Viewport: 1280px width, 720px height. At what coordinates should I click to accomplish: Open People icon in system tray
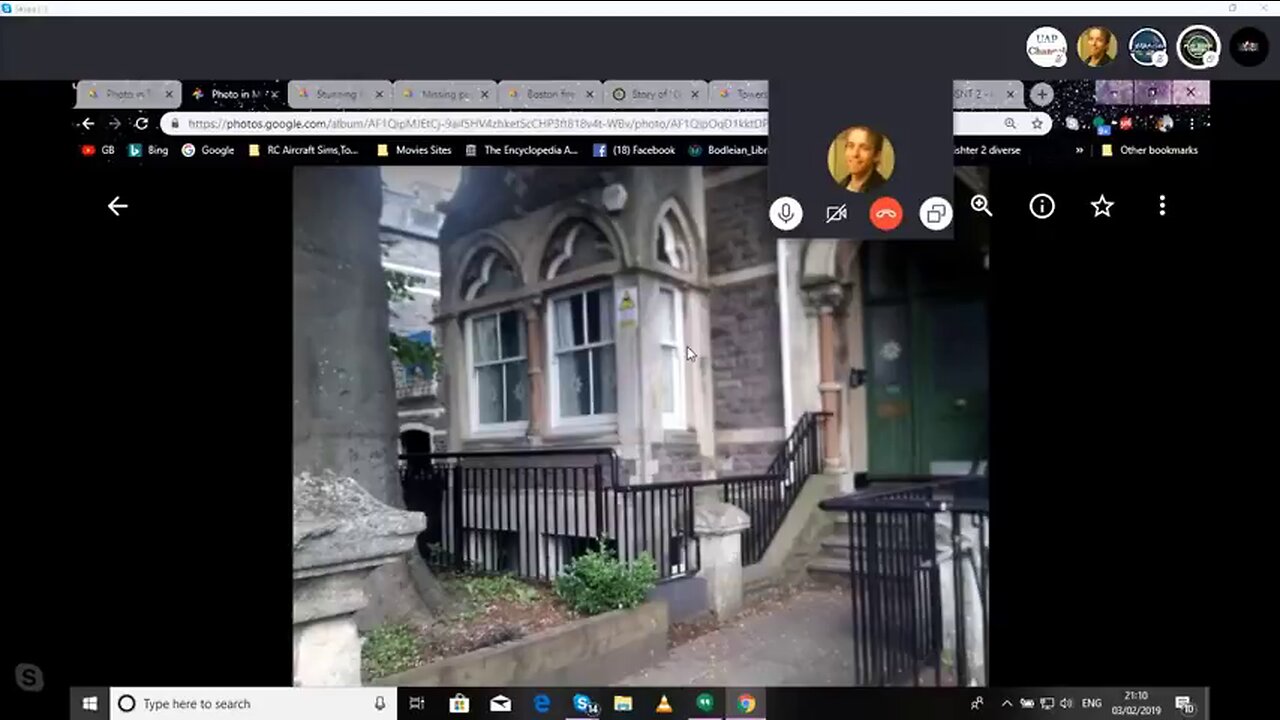pos(977,704)
